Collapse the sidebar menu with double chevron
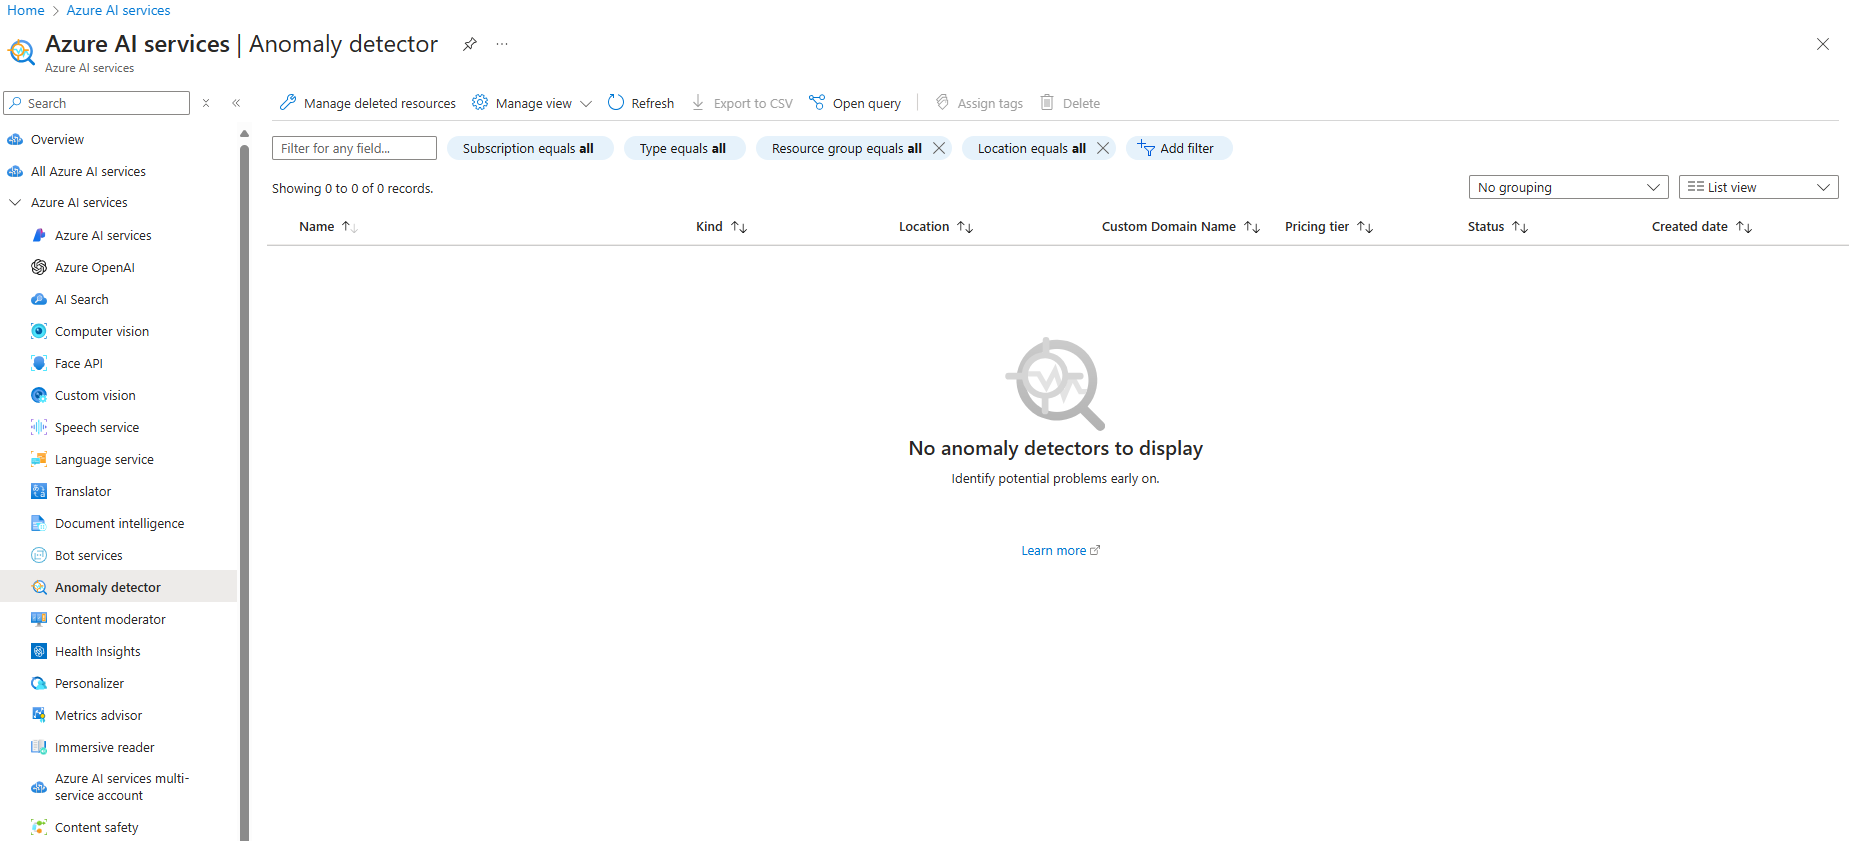The width and height of the screenshot is (1849, 841). pos(236,103)
